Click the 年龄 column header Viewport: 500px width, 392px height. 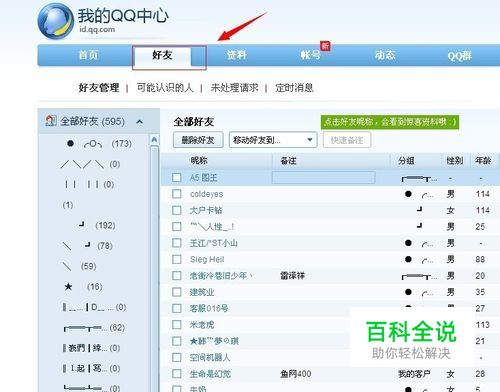pos(483,161)
